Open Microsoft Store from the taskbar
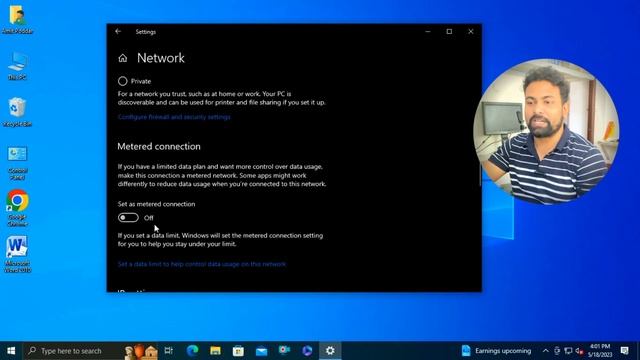Viewport: 640px width, 360px height. pyautogui.click(x=238, y=351)
